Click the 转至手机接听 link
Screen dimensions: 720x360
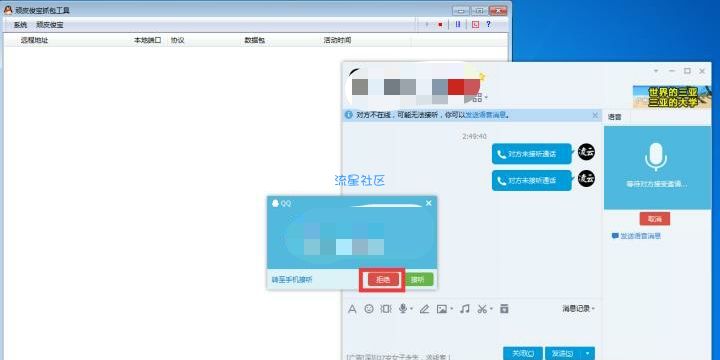pyautogui.click(x=292, y=280)
